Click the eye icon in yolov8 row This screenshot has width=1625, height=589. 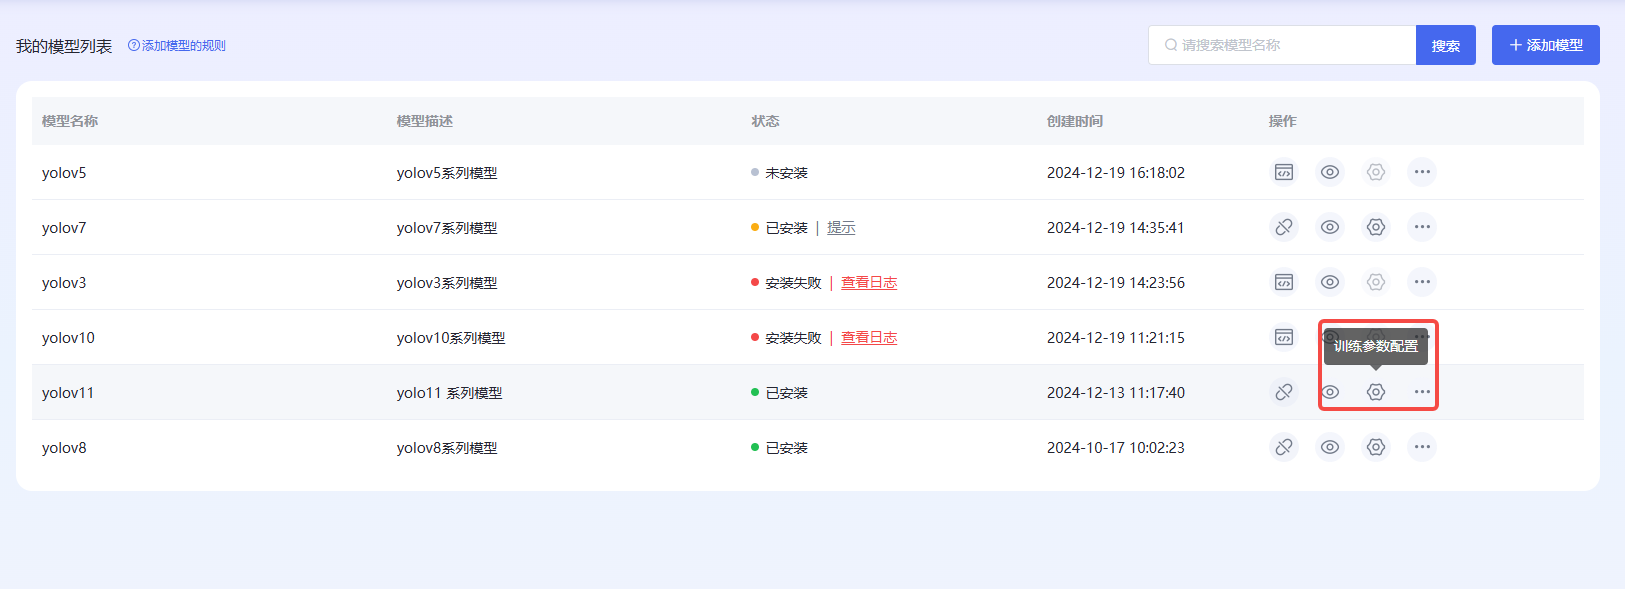(x=1330, y=447)
